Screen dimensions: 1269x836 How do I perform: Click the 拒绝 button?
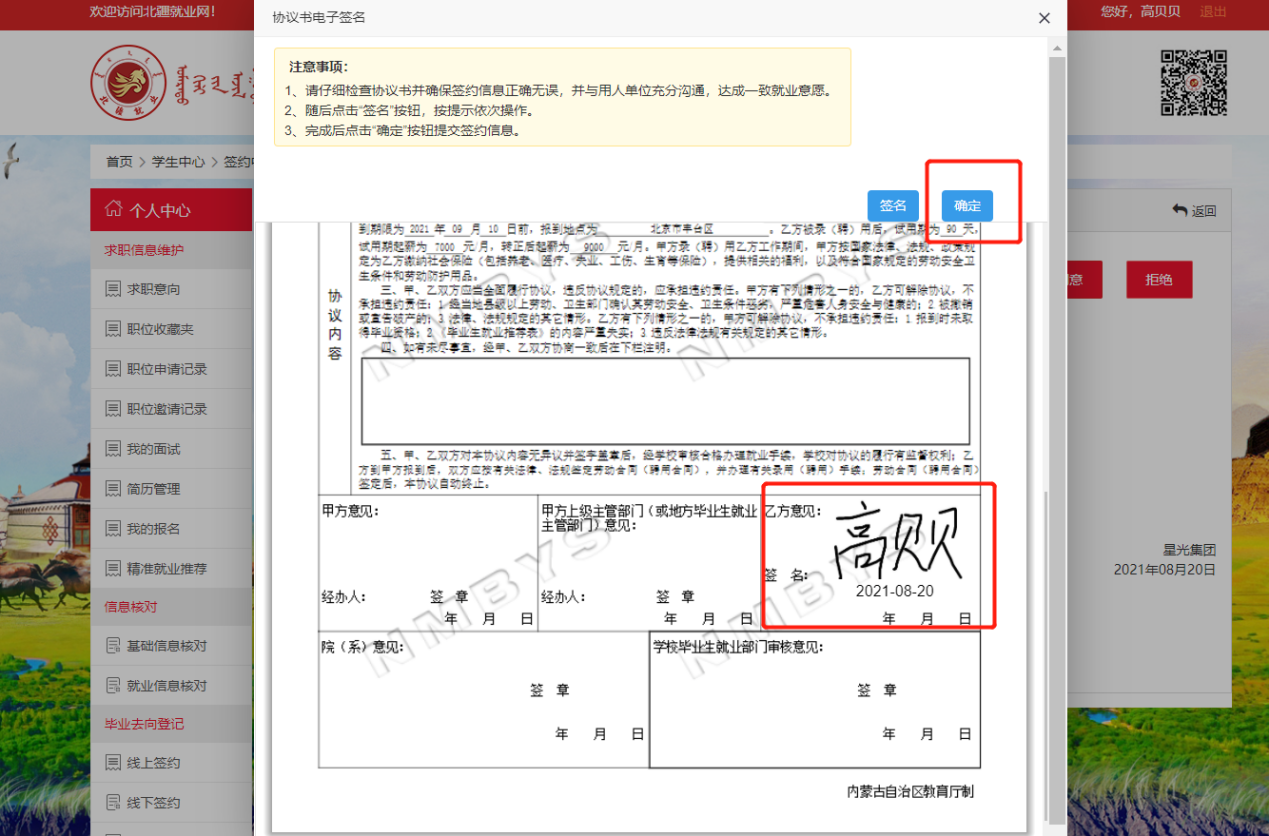1158,280
